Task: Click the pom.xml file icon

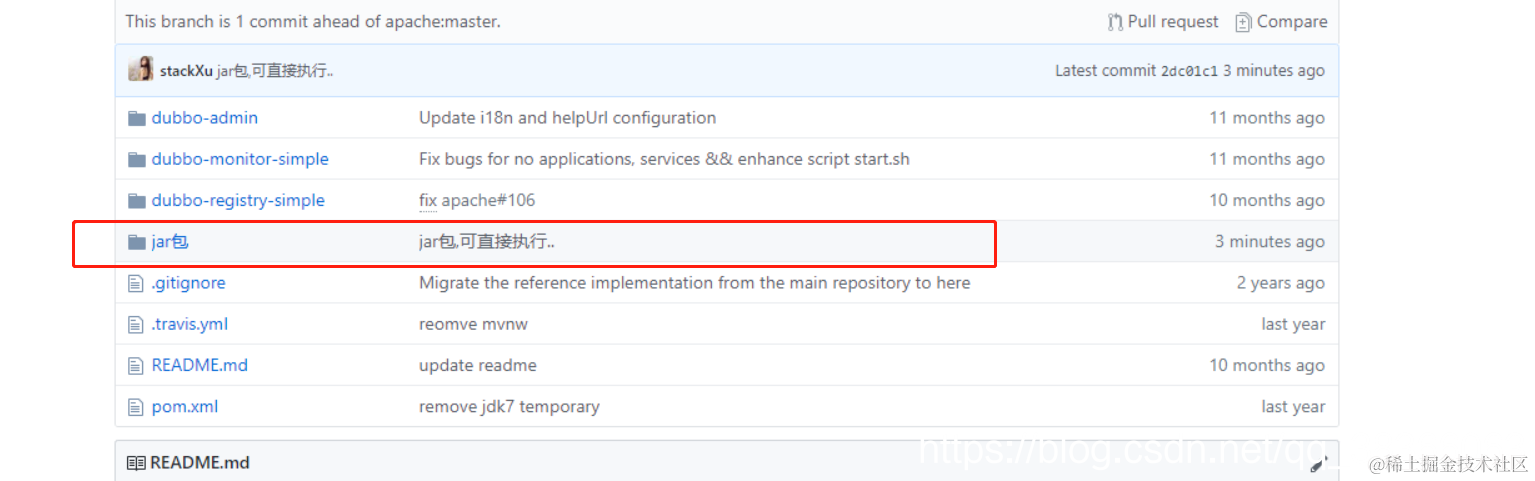Action: tap(137, 407)
